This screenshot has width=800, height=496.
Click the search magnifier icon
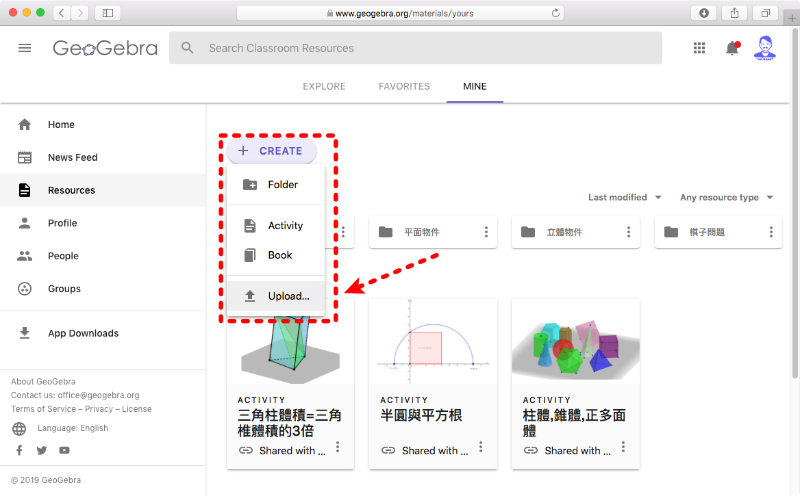187,48
